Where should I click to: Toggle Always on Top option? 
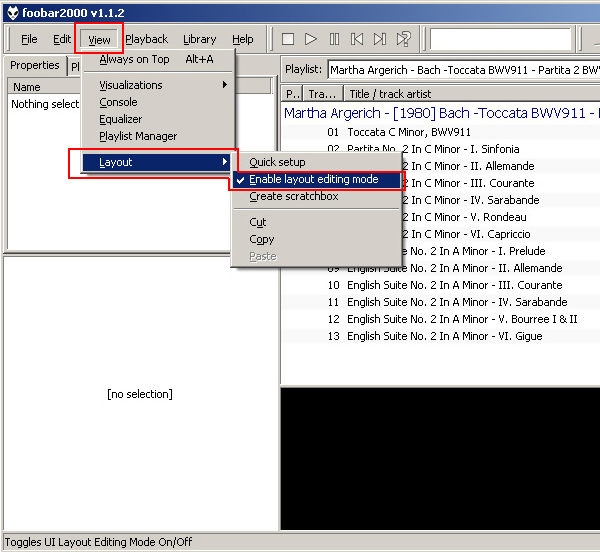tap(158, 59)
